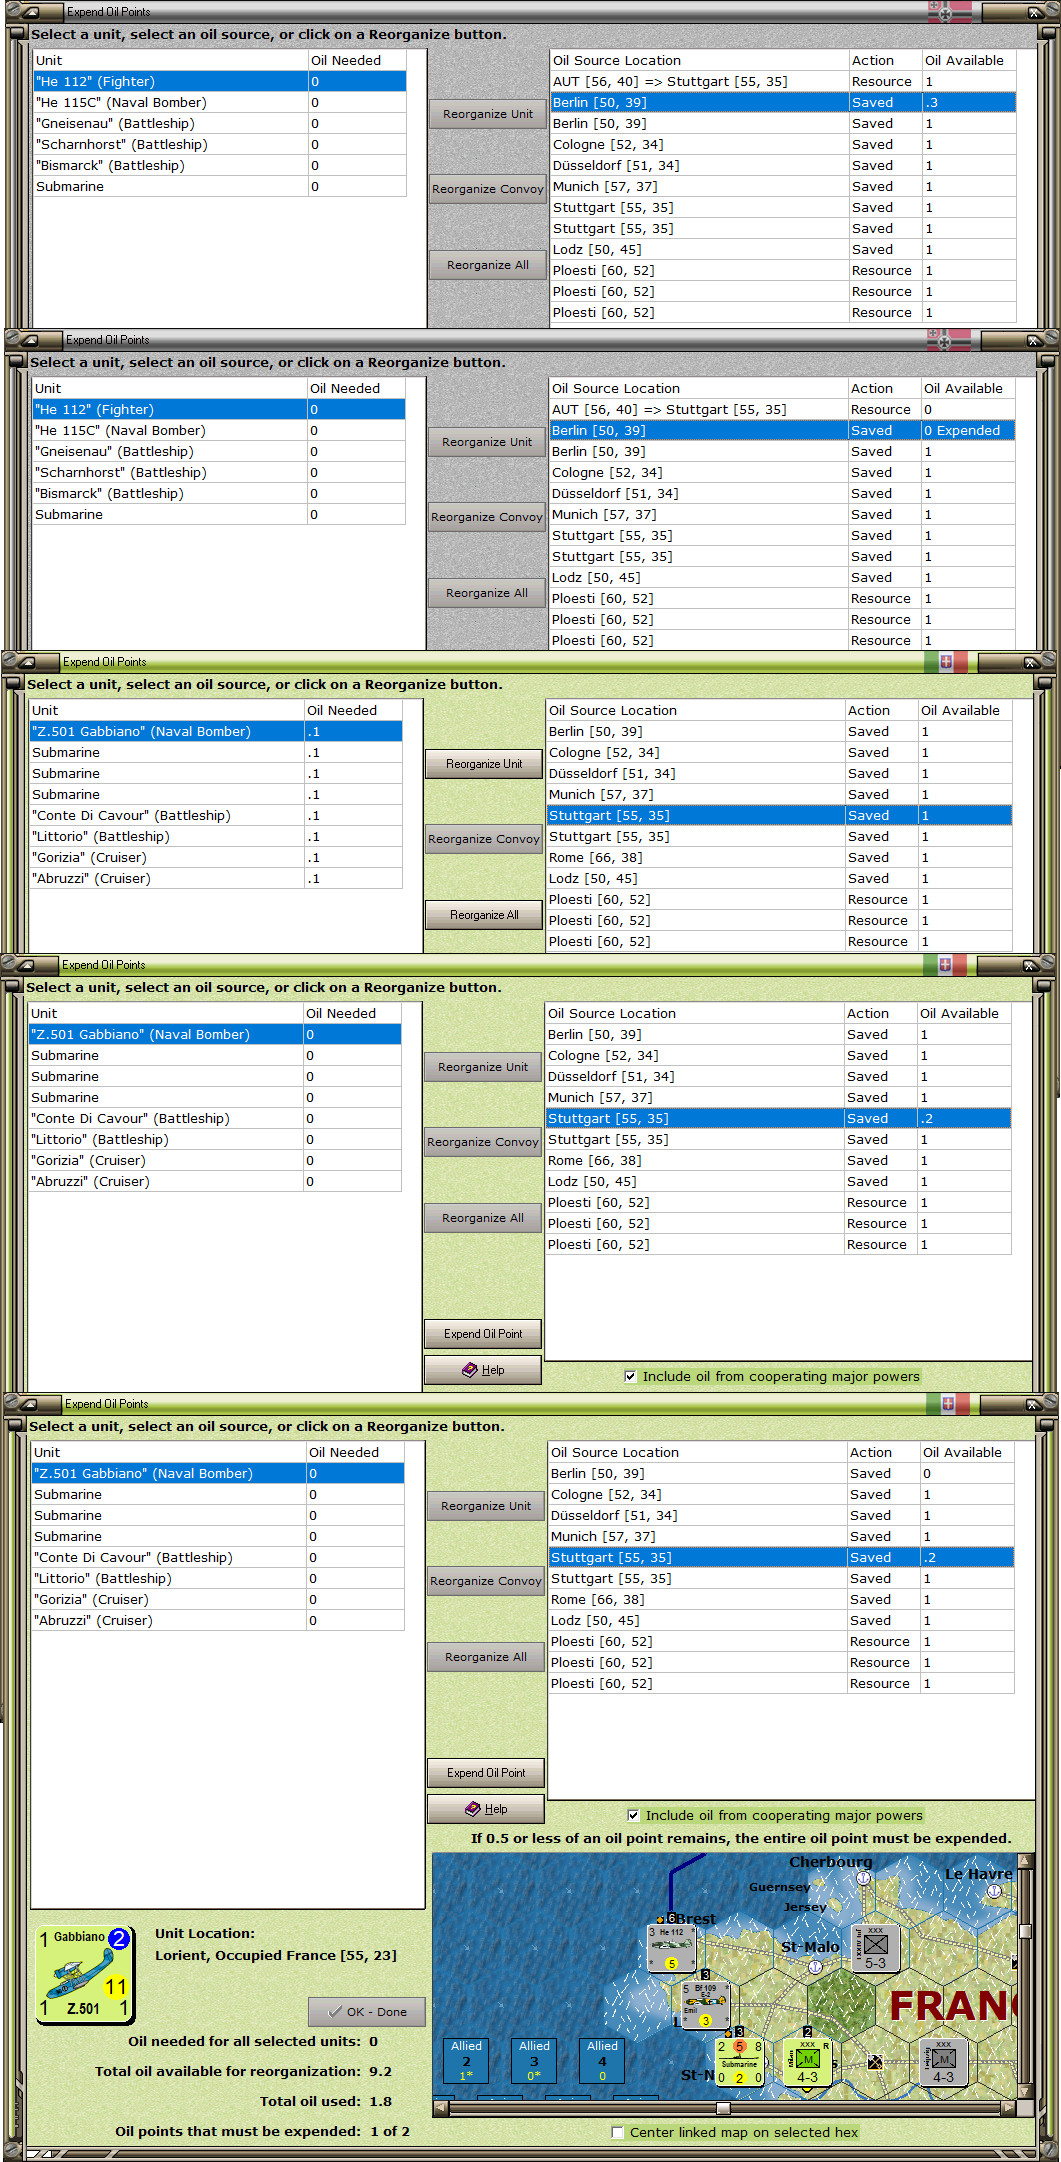Click the 5-3 infantry counter near St-Malo
1061x2162 pixels.
[875, 1949]
